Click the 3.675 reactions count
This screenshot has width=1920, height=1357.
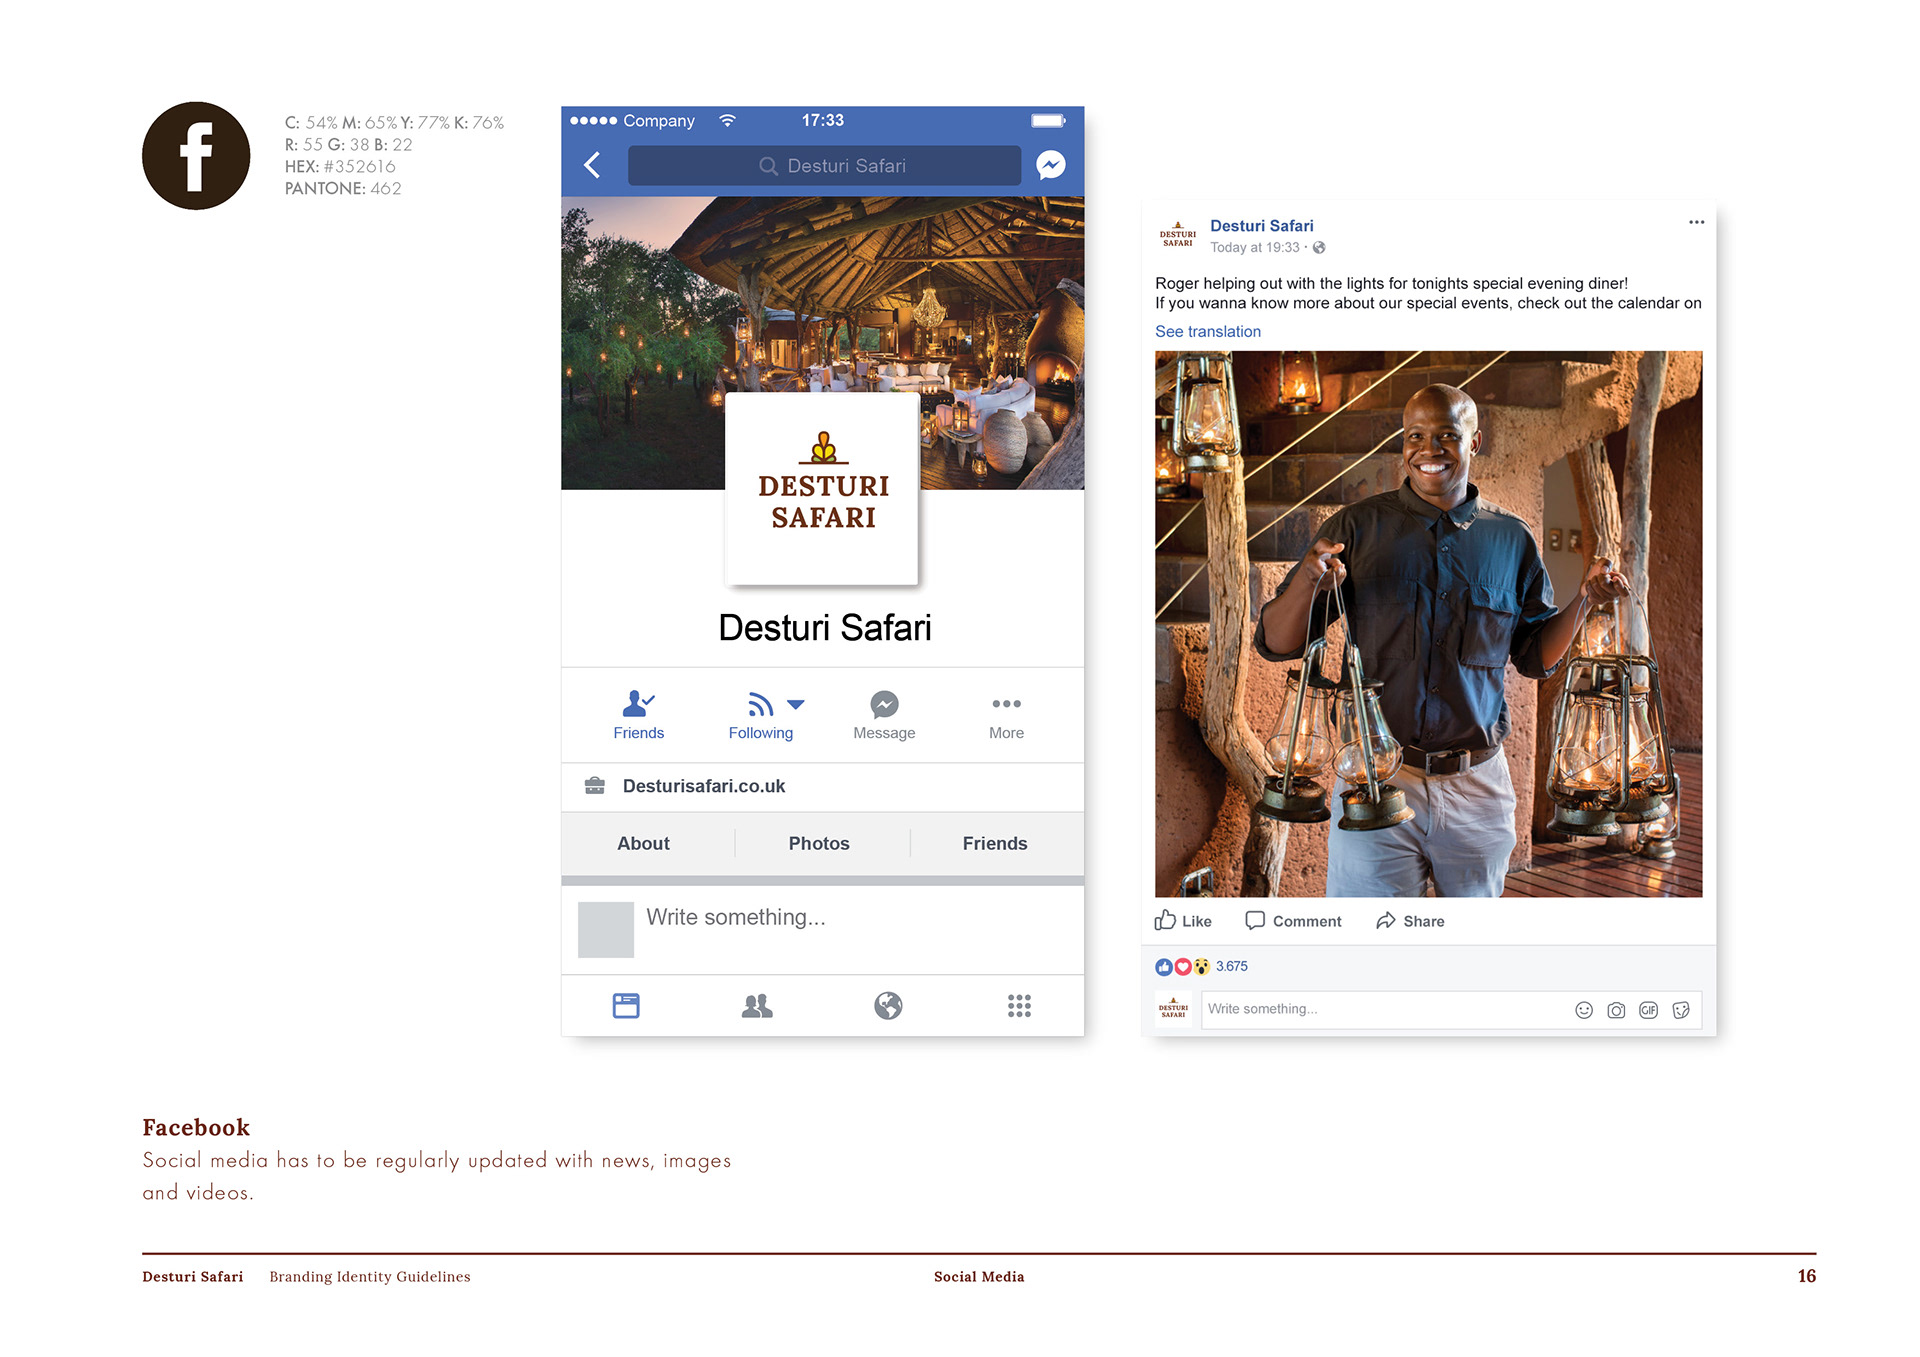tap(1232, 966)
